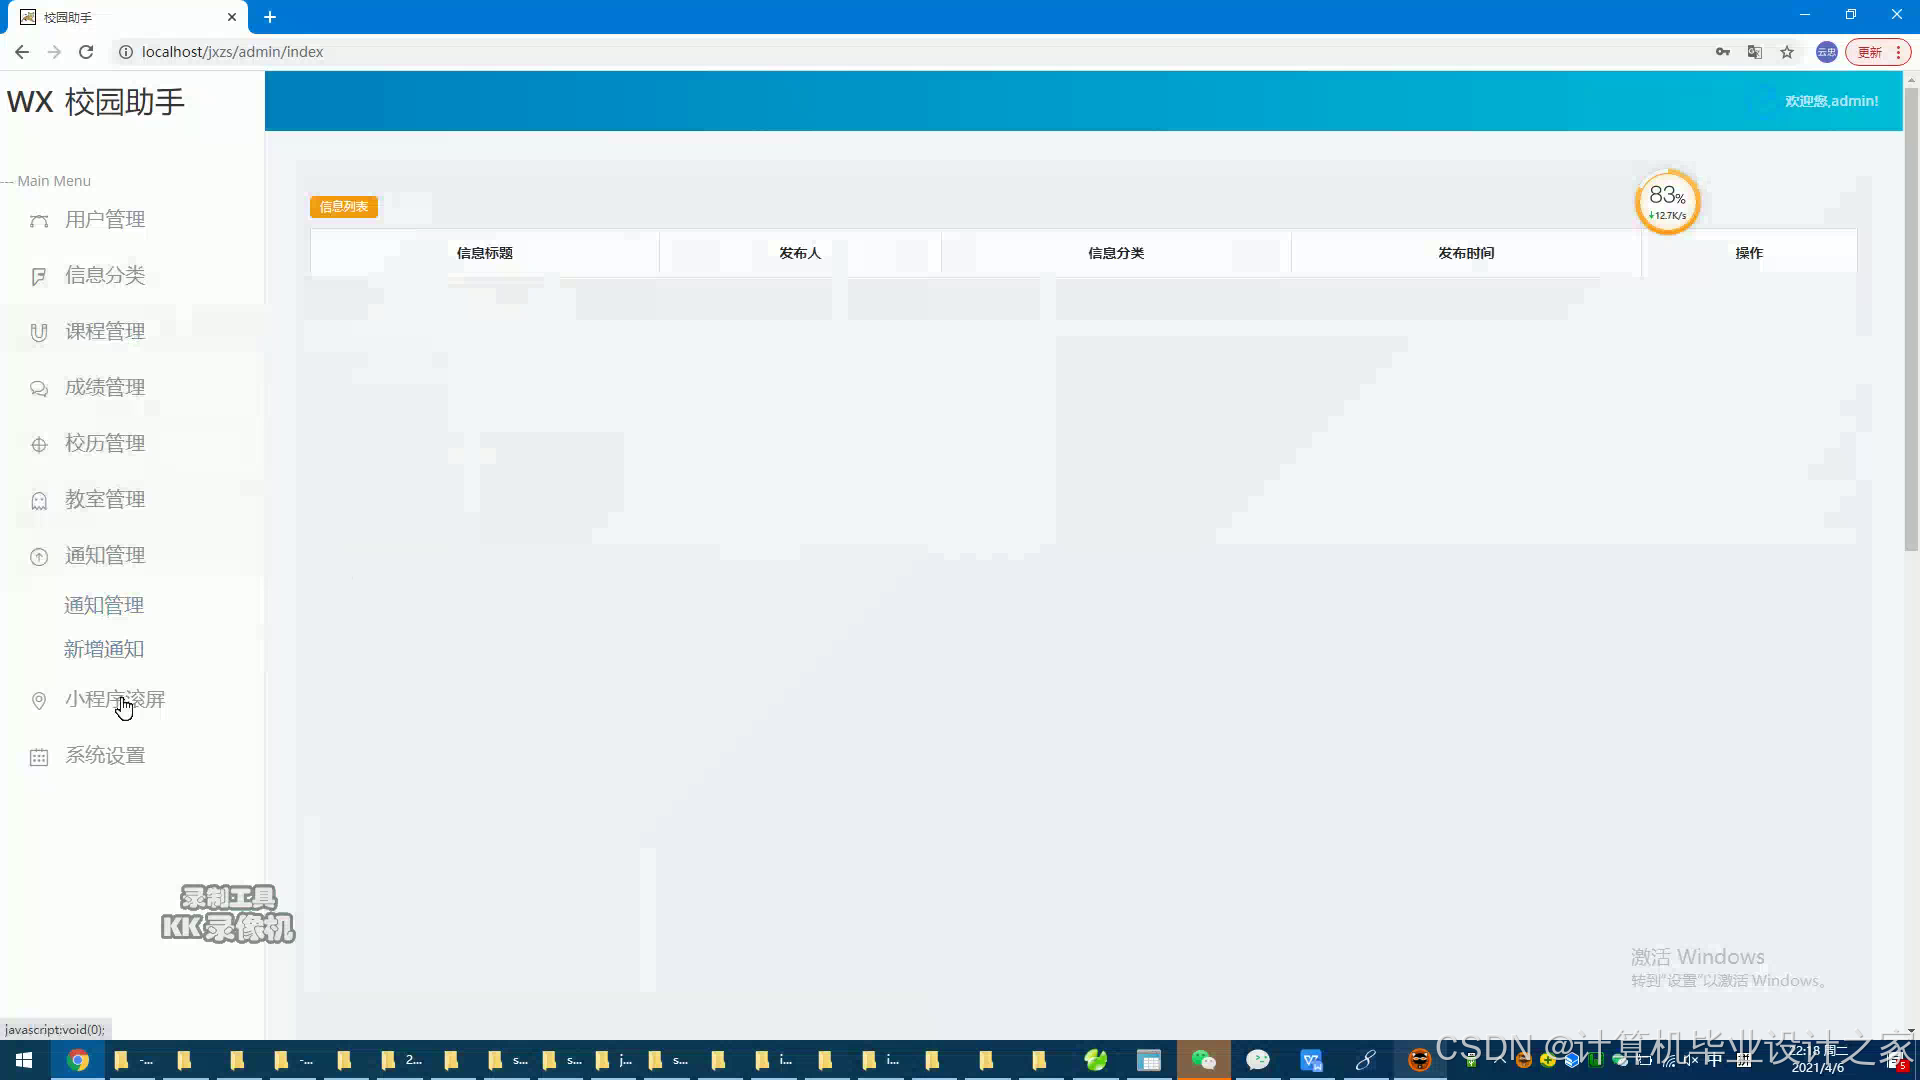Click the 发布时间 column header
The width and height of the screenshot is (1920, 1080).
pos(1466,253)
